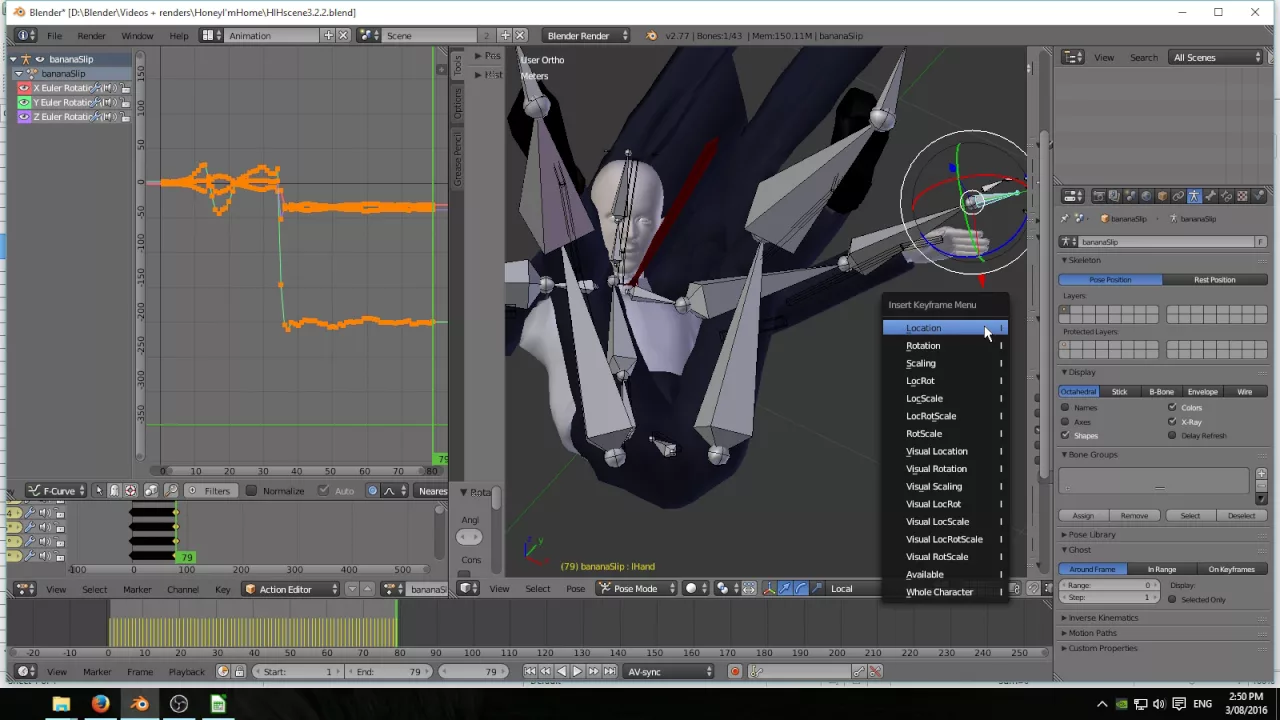Open the Action Editor mode dropdown
1280x720 pixels.
[x=289, y=590]
